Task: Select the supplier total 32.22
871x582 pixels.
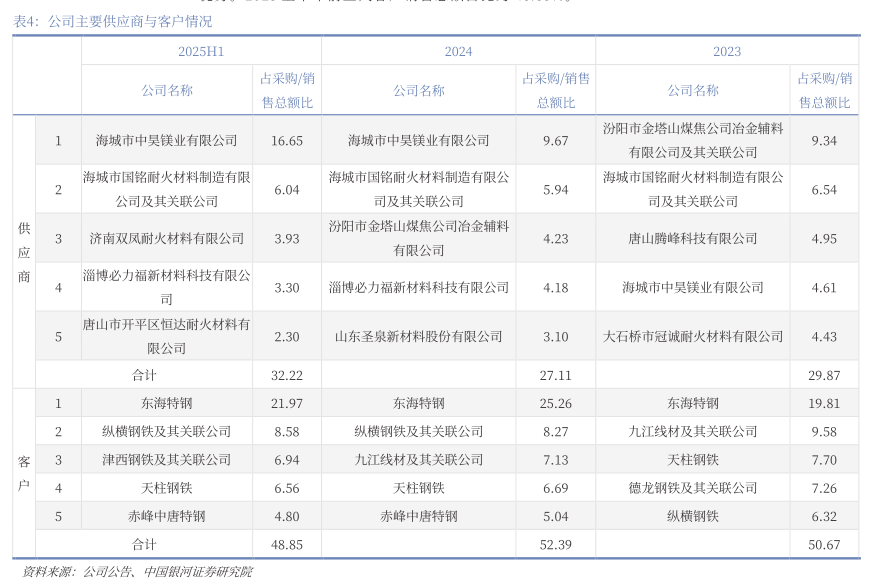Action: pyautogui.click(x=287, y=375)
